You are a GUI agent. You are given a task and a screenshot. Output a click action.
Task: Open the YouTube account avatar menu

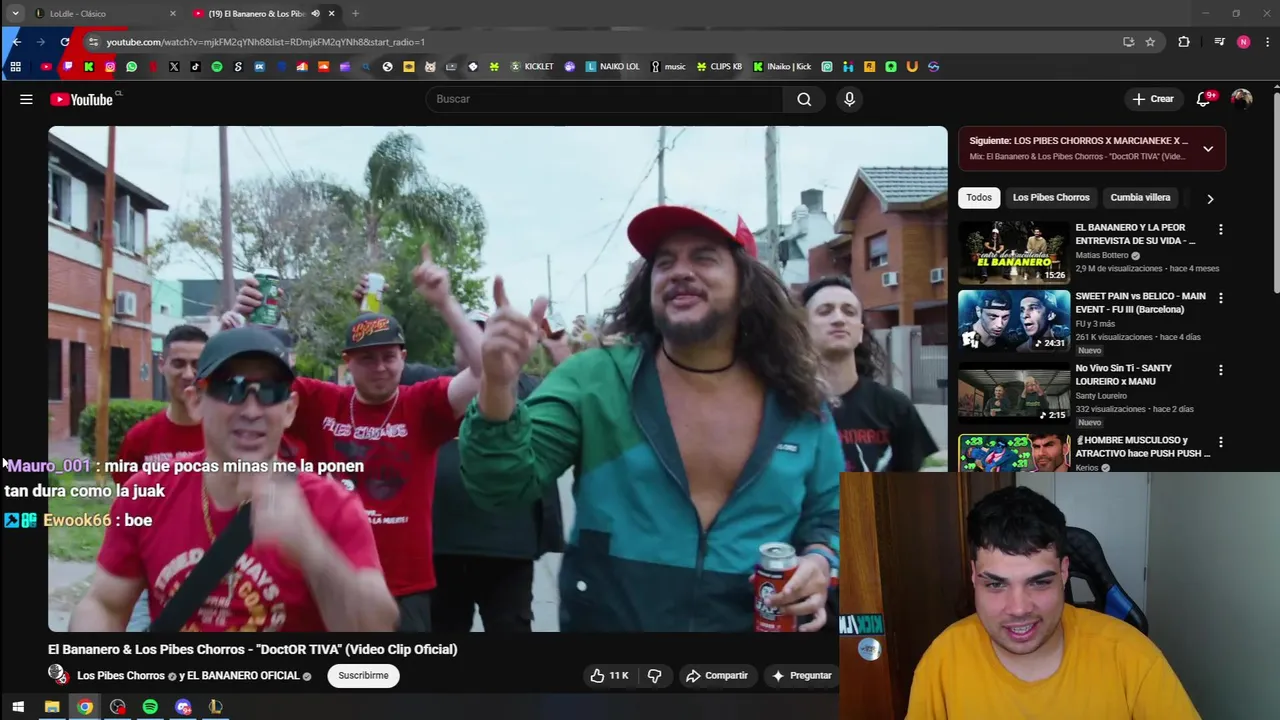click(1241, 99)
